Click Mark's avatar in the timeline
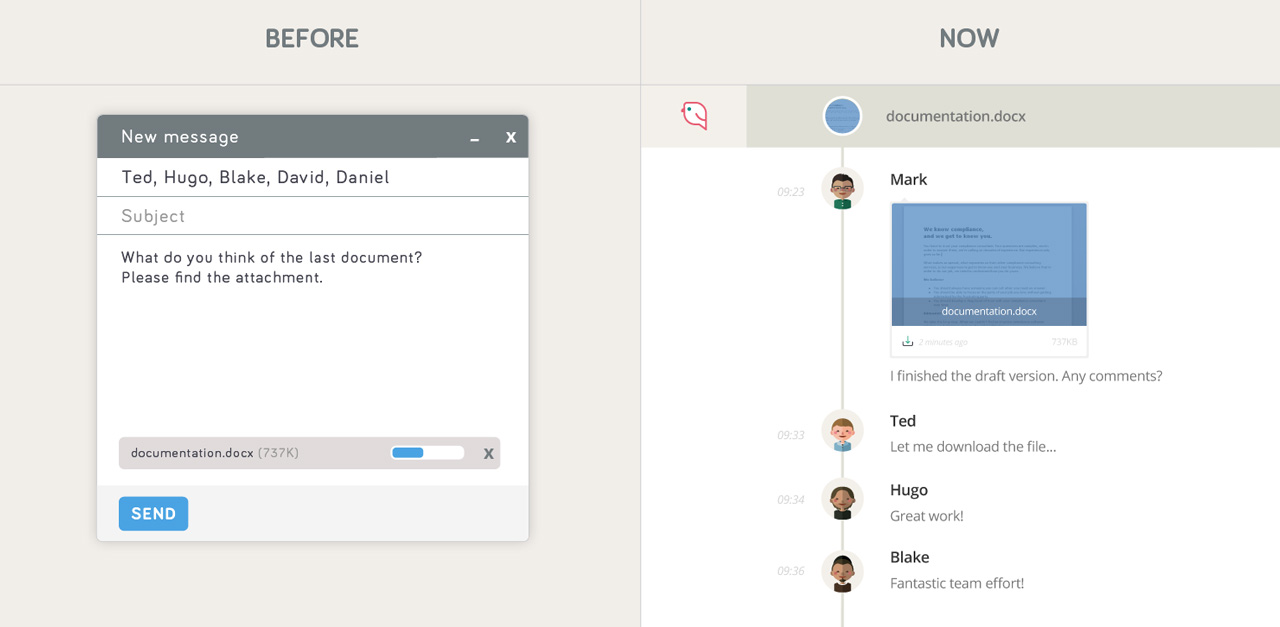 [842, 188]
